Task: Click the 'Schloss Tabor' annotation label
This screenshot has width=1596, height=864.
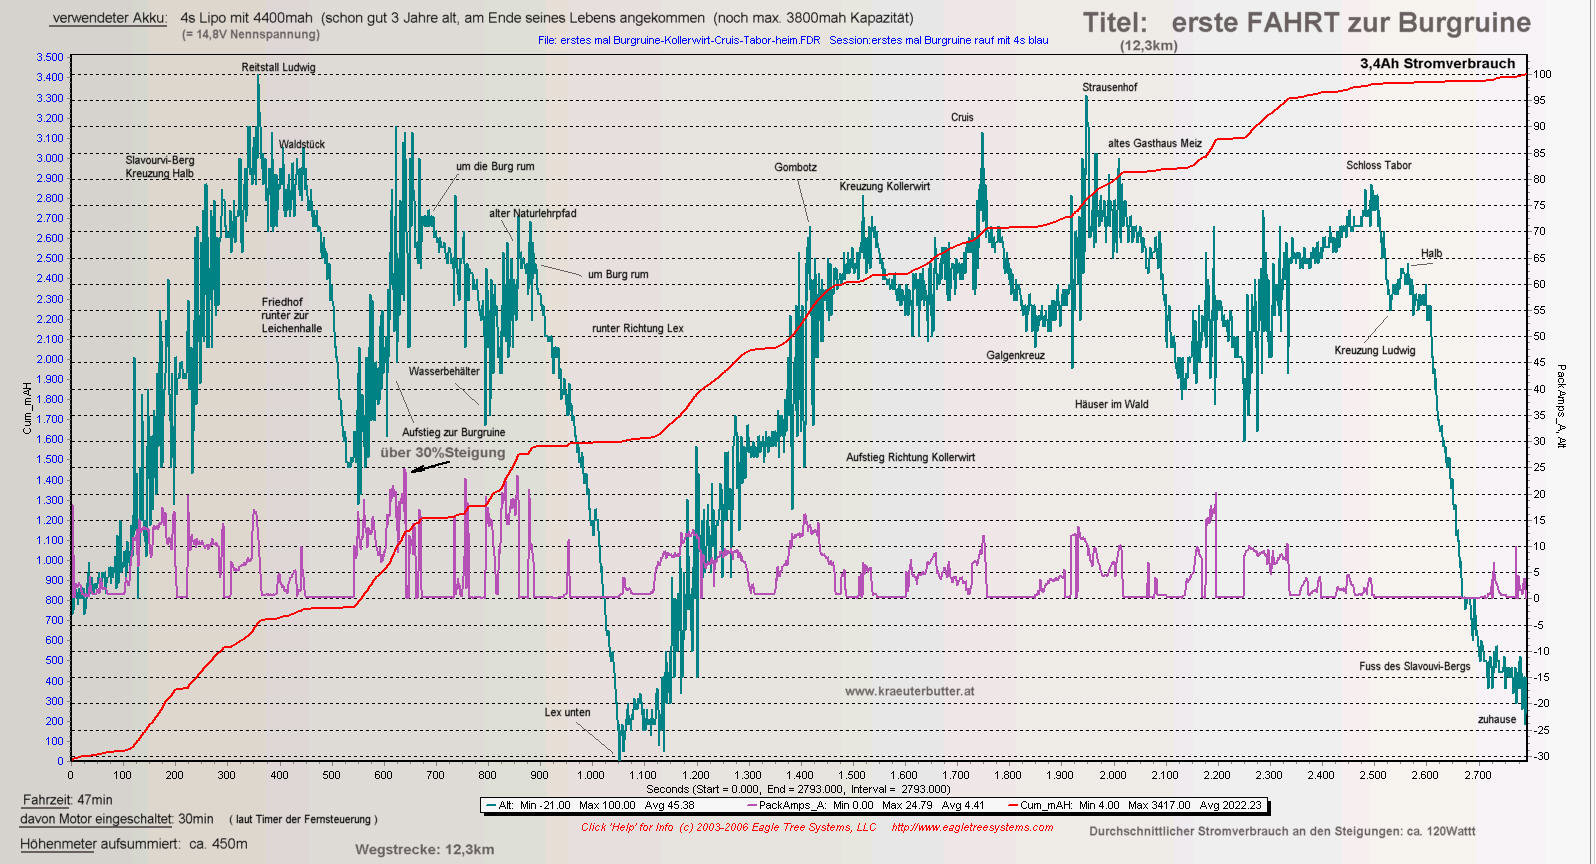Action: pos(1378,165)
